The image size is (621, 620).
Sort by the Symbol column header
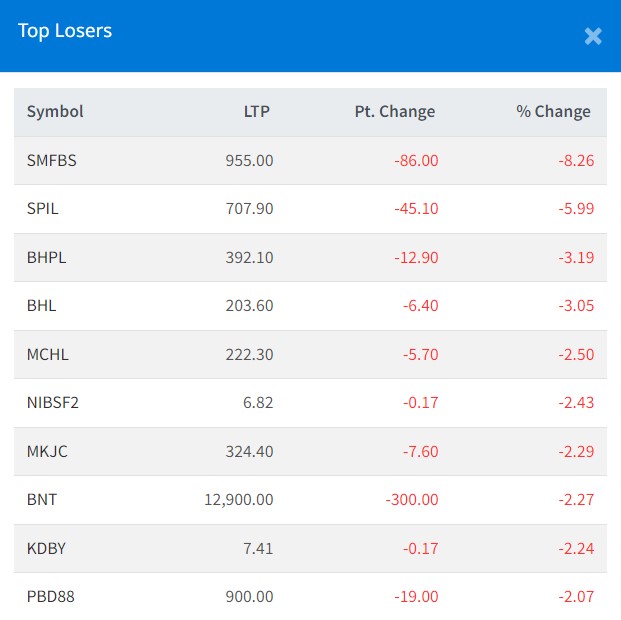[55, 112]
